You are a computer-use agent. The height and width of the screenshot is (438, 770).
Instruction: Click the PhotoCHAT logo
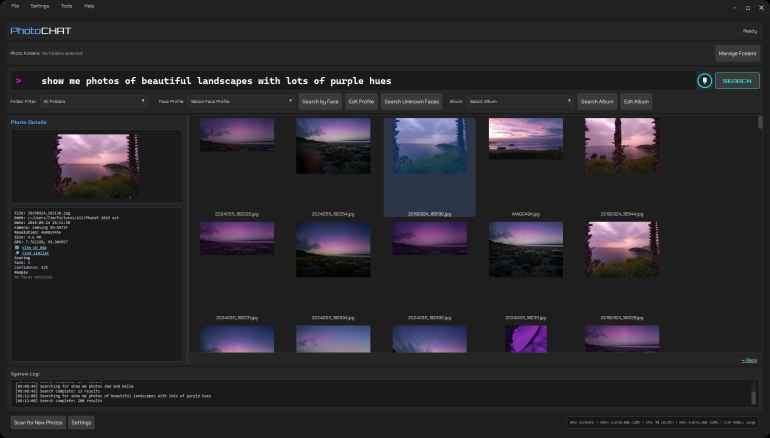[41, 31]
